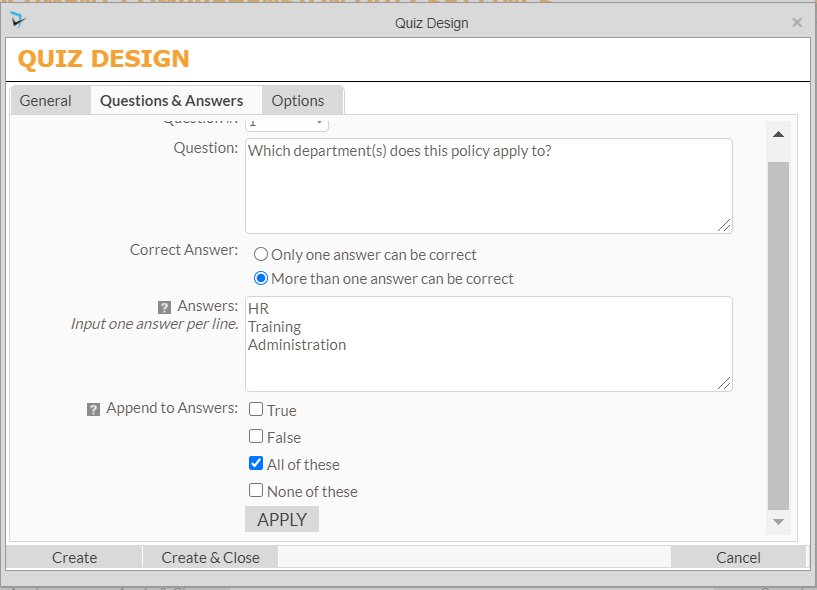Click the help icon beside Answers label
The height and width of the screenshot is (590, 817).
(x=165, y=307)
